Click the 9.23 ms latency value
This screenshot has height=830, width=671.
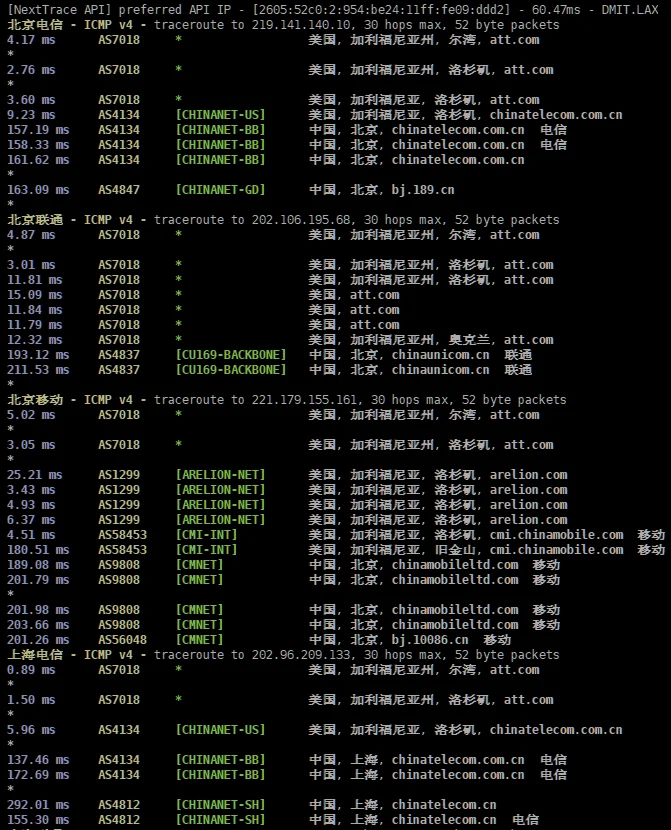[31, 115]
